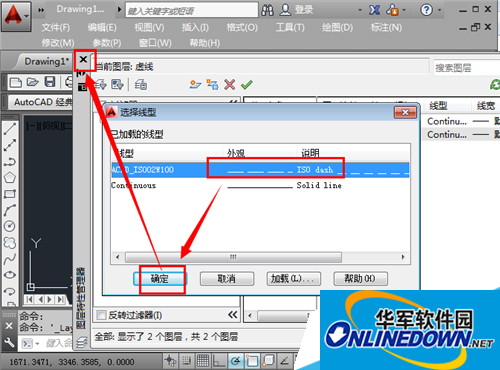The width and height of the screenshot is (500, 370).
Task: Open the dropdown arrow next to 登录
Action: point(360,10)
